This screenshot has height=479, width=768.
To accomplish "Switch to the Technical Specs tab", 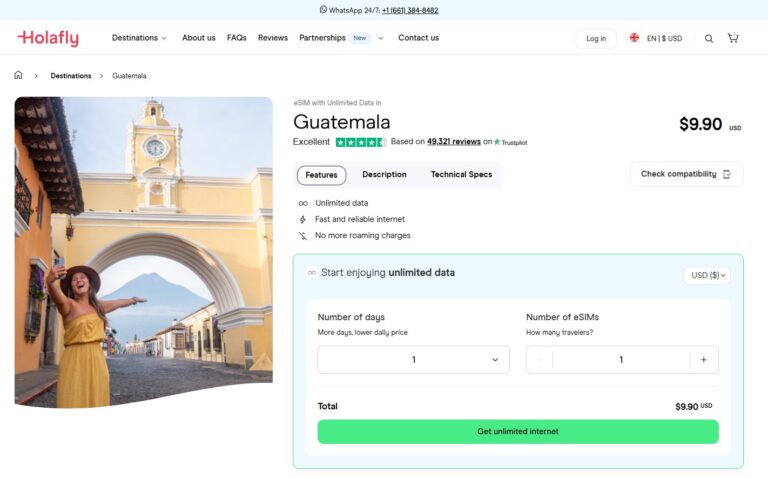I will tap(461, 174).
